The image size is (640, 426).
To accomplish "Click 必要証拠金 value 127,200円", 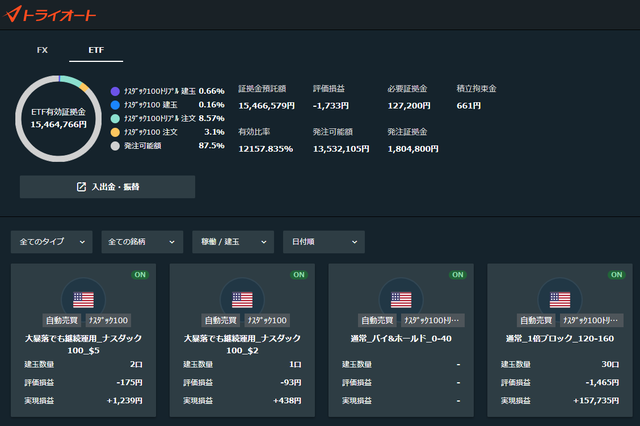I will point(409,106).
